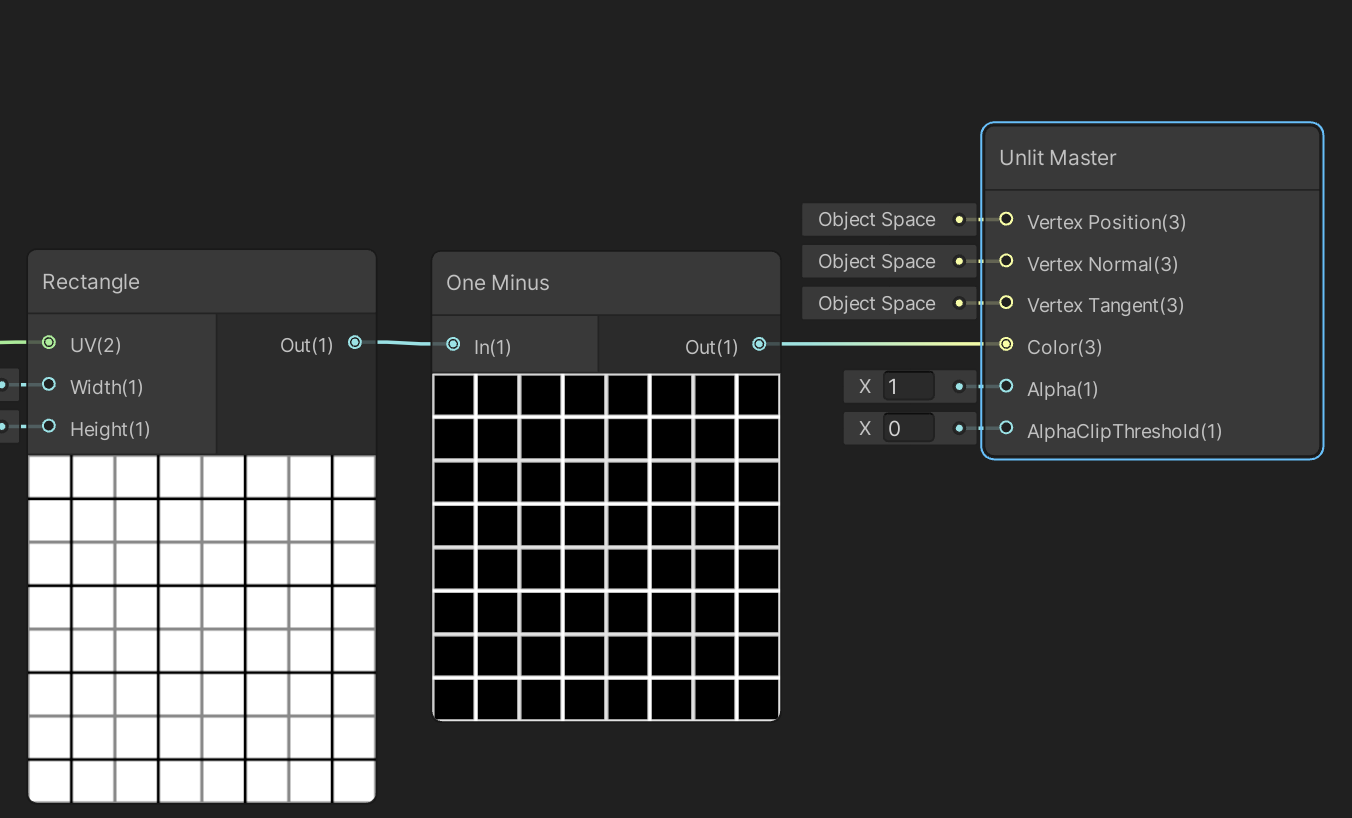Click the AlphaClipThreshold(1) label text
This screenshot has width=1352, height=818.
tap(1125, 431)
